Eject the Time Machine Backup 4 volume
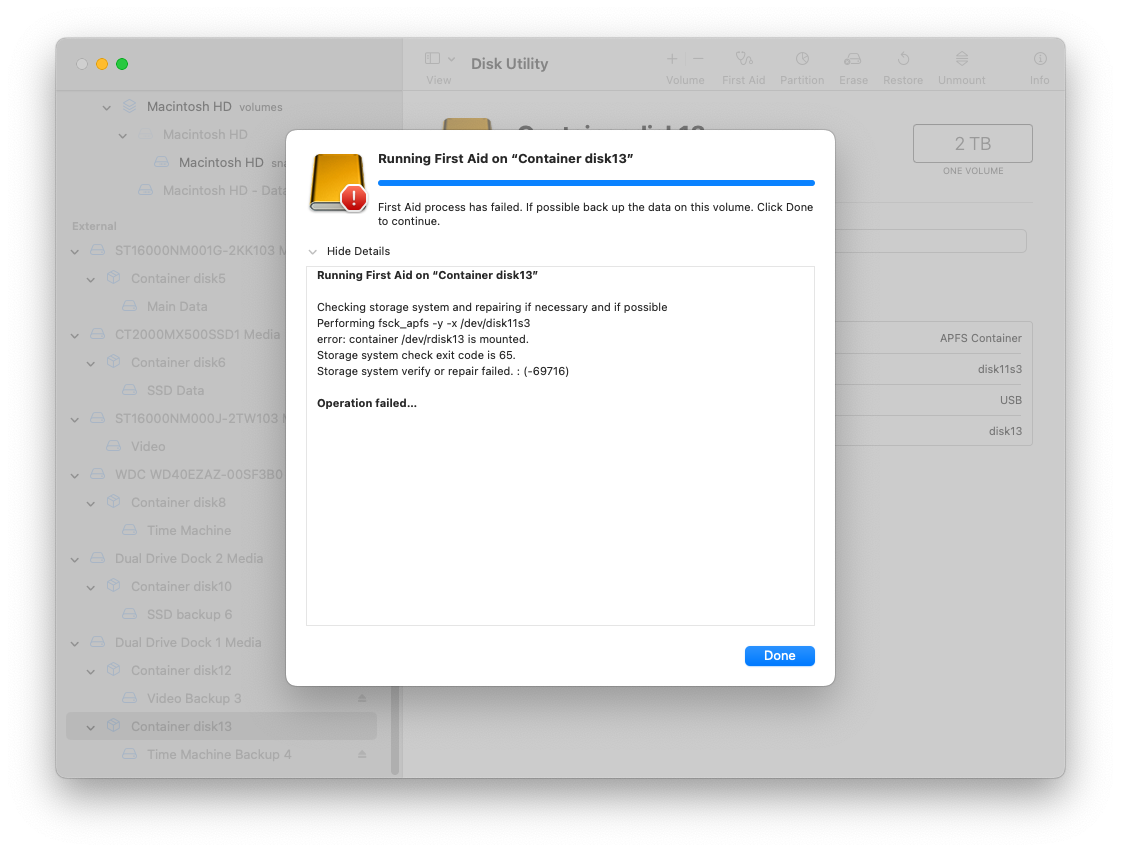This screenshot has width=1121, height=852. [362, 754]
